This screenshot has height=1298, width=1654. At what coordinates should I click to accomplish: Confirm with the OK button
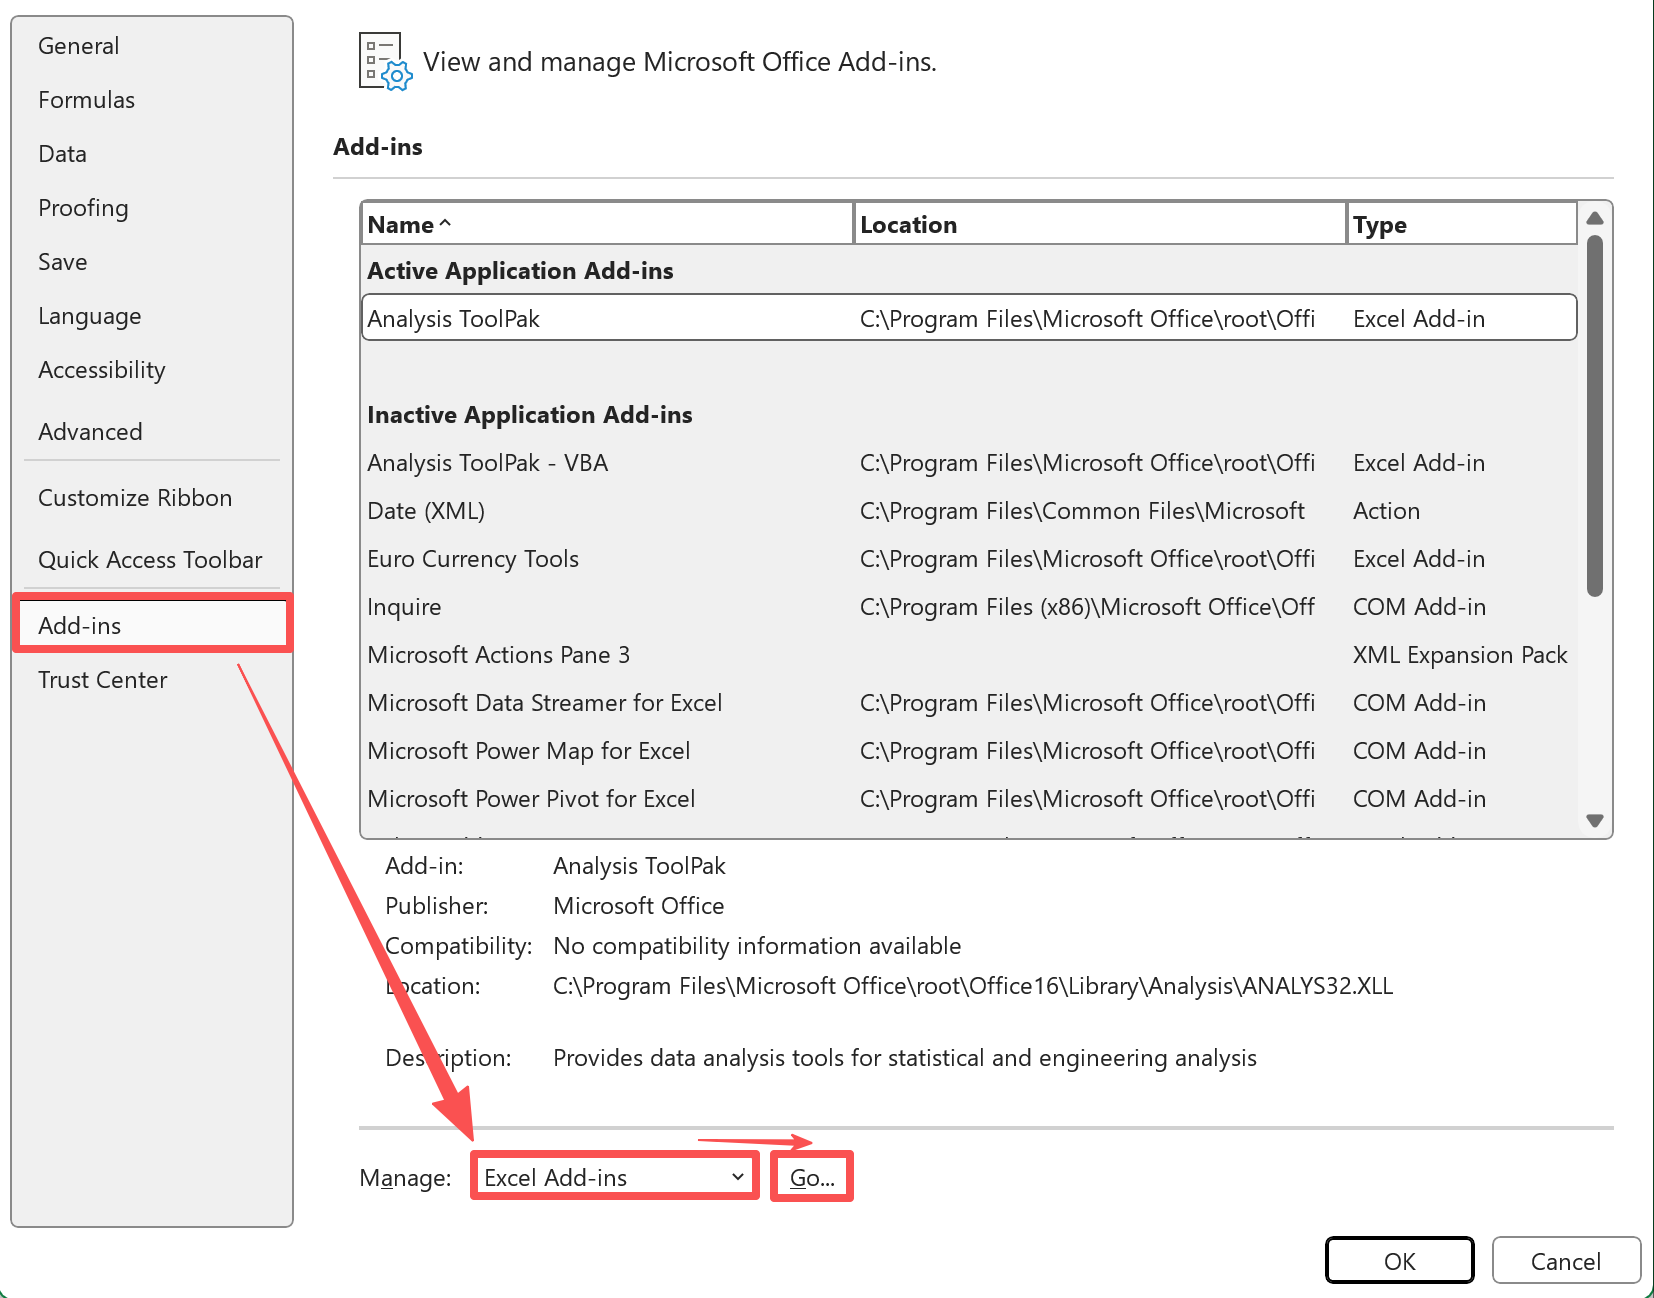pyautogui.click(x=1398, y=1261)
